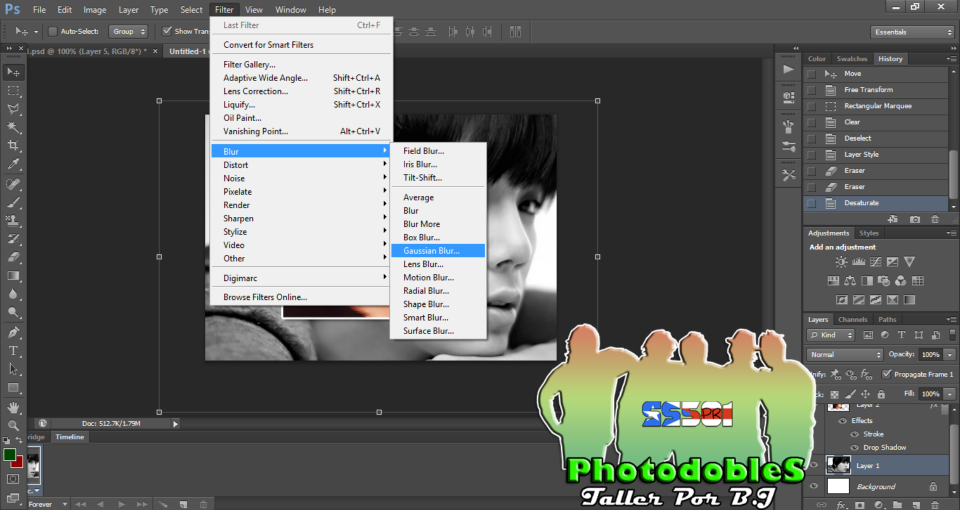The height and width of the screenshot is (510, 960).
Task: Open Filter Gallery menu entry
Action: click(x=301, y=64)
